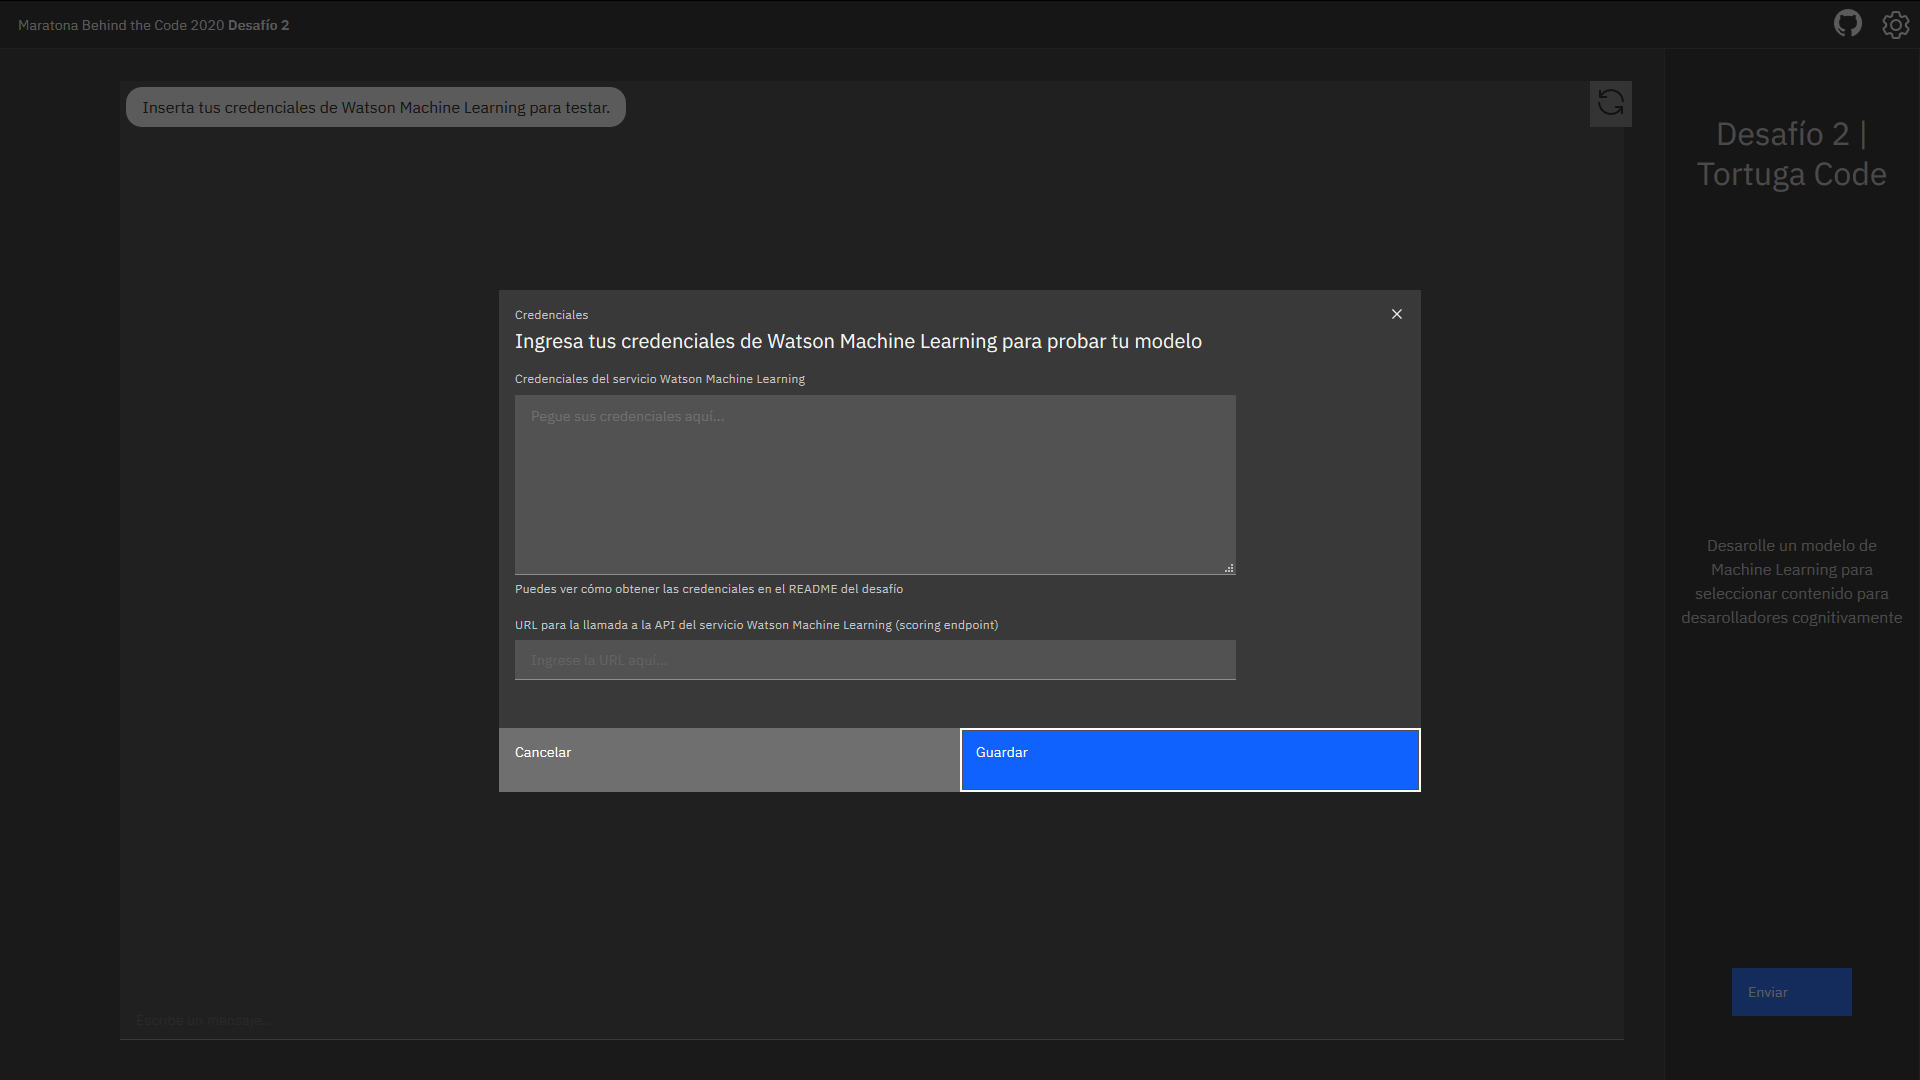Viewport: 1920px width, 1080px height.
Task: Save credentials with the Guardar button
Action: 1189,760
